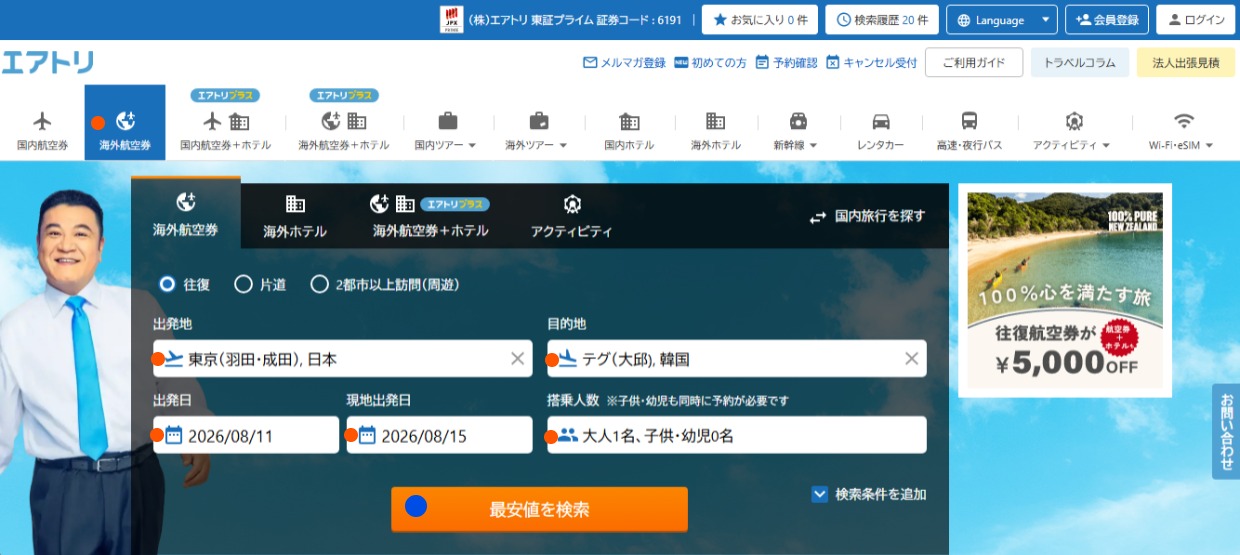This screenshot has width=1240, height=555.
Task: Switch to 海外航空券+ホテル search tab
Action: (431, 216)
